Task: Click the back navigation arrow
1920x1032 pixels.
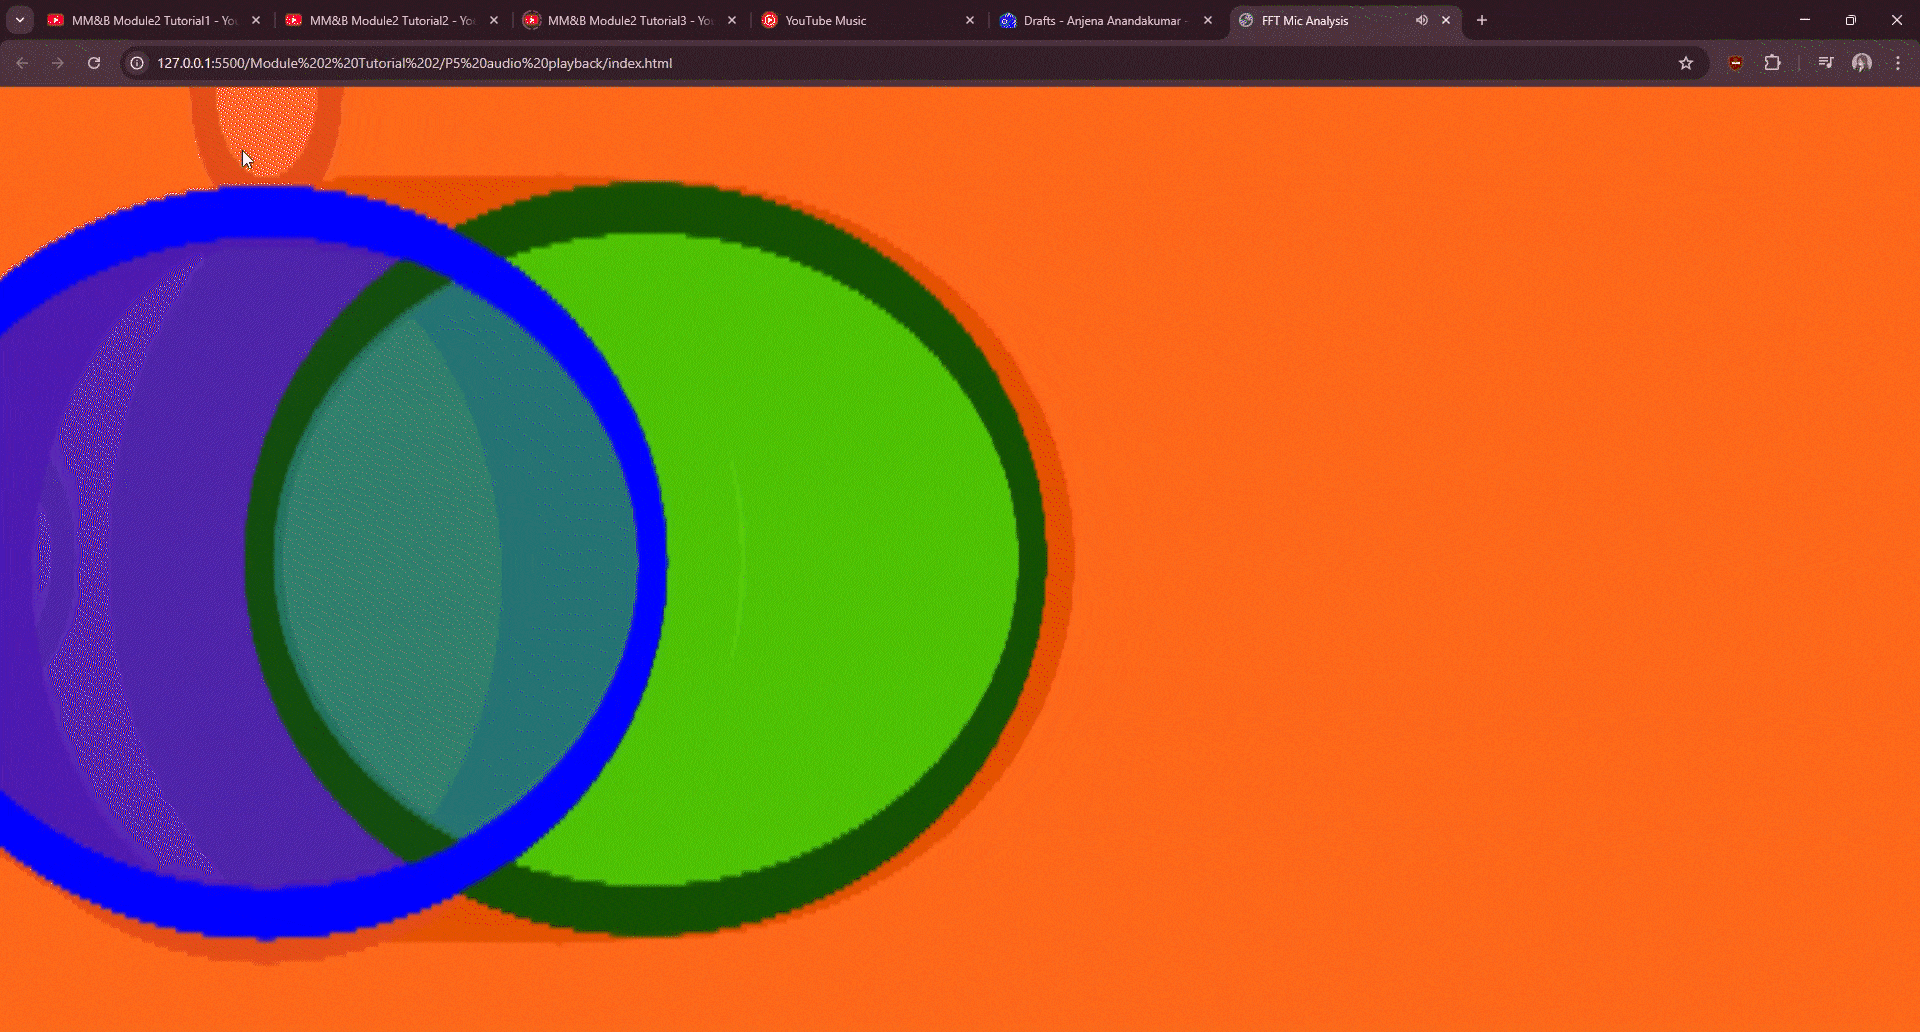Action: pyautogui.click(x=22, y=62)
